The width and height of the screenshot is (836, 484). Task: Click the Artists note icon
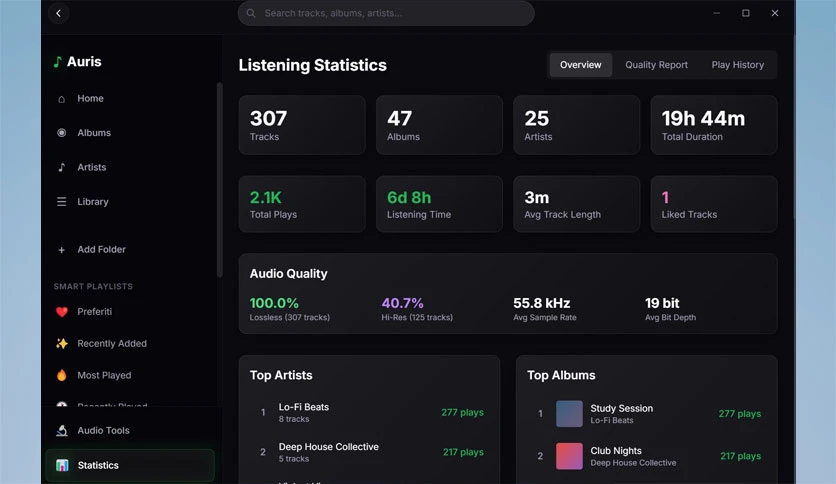tap(62, 167)
